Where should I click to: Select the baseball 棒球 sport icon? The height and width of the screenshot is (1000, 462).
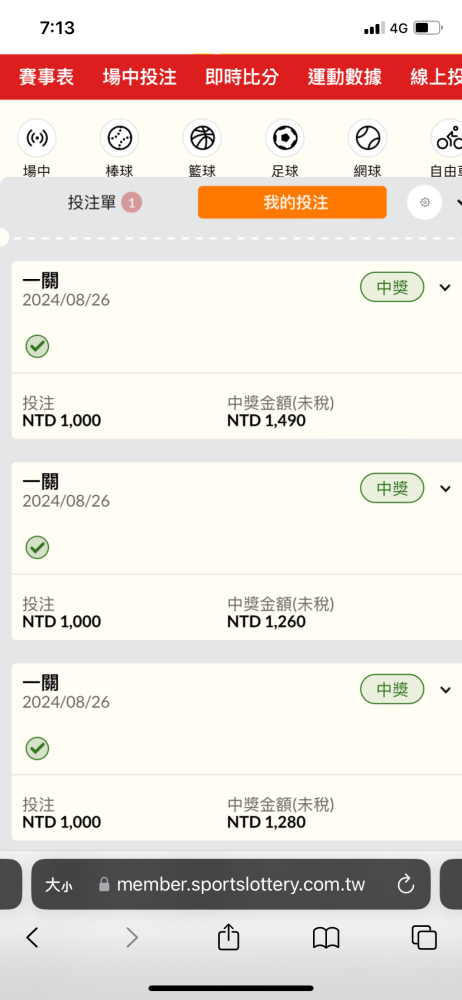click(x=119, y=138)
